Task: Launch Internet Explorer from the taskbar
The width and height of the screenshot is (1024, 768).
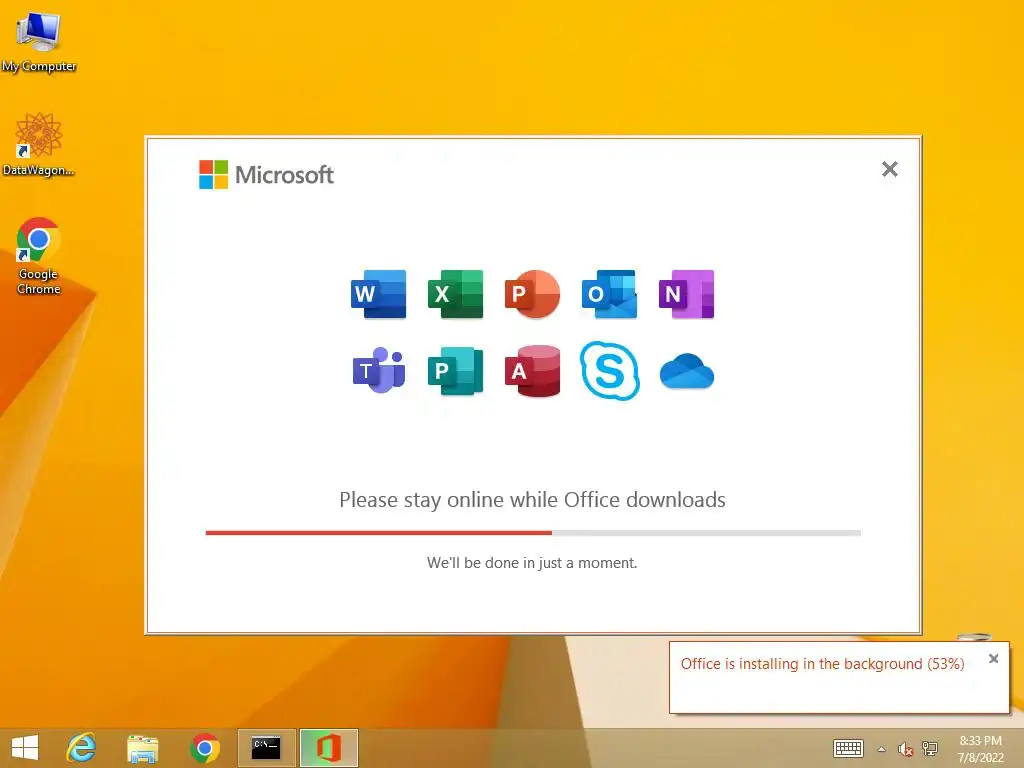Action: click(82, 748)
